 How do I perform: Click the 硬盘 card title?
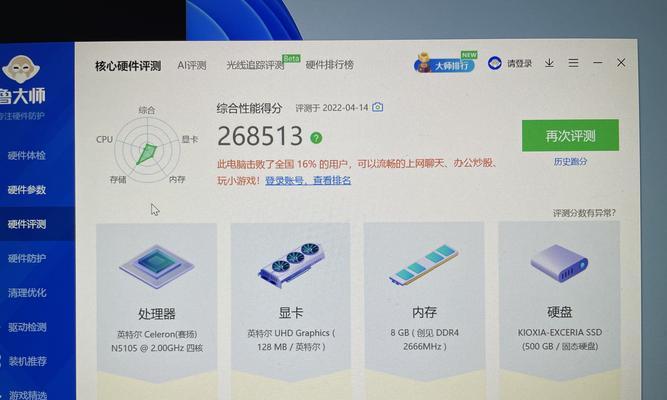(559, 312)
